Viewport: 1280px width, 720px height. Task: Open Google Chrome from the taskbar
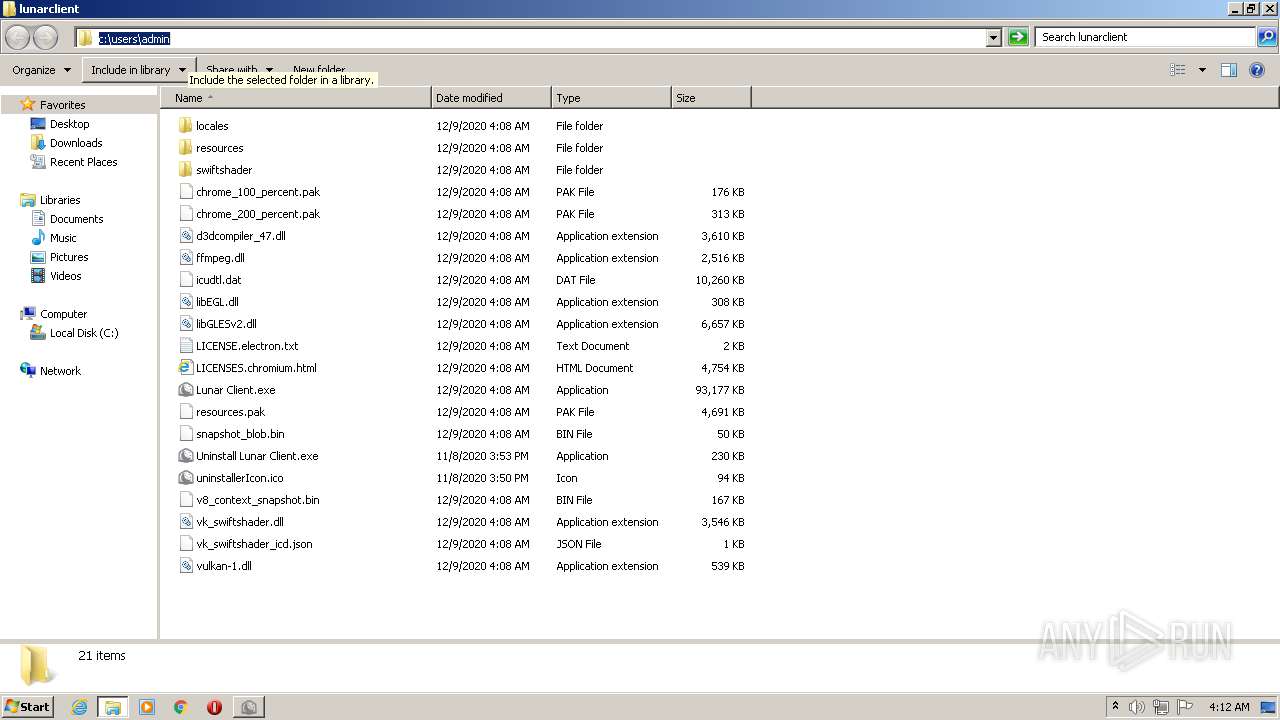tap(181, 707)
